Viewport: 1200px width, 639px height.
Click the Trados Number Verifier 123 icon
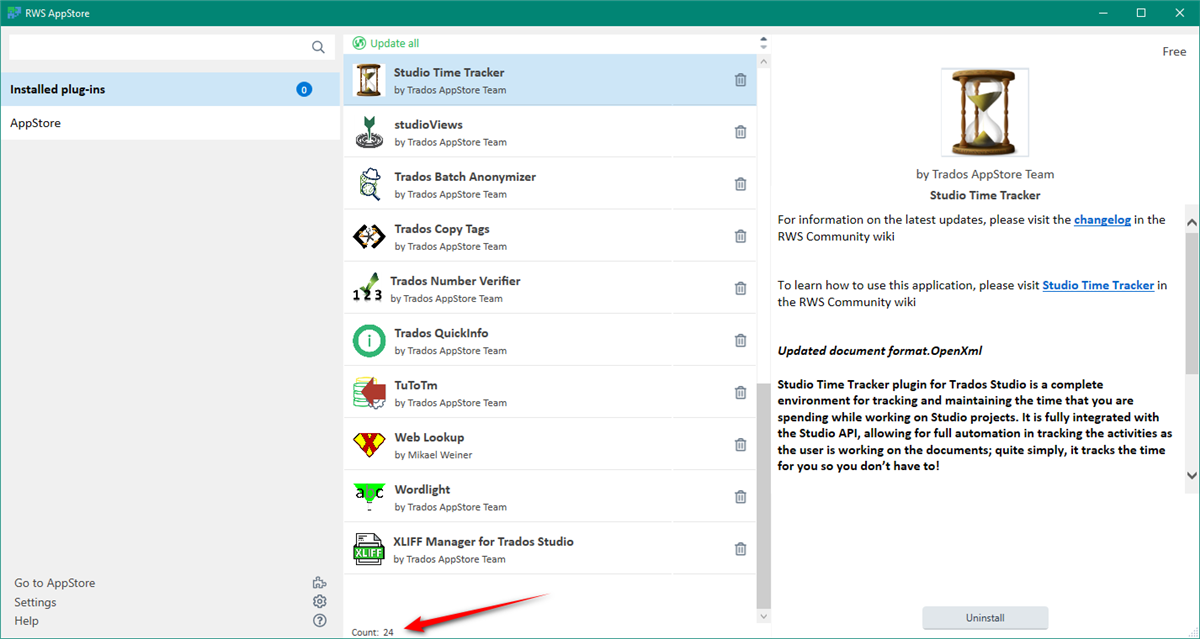pyautogui.click(x=368, y=287)
